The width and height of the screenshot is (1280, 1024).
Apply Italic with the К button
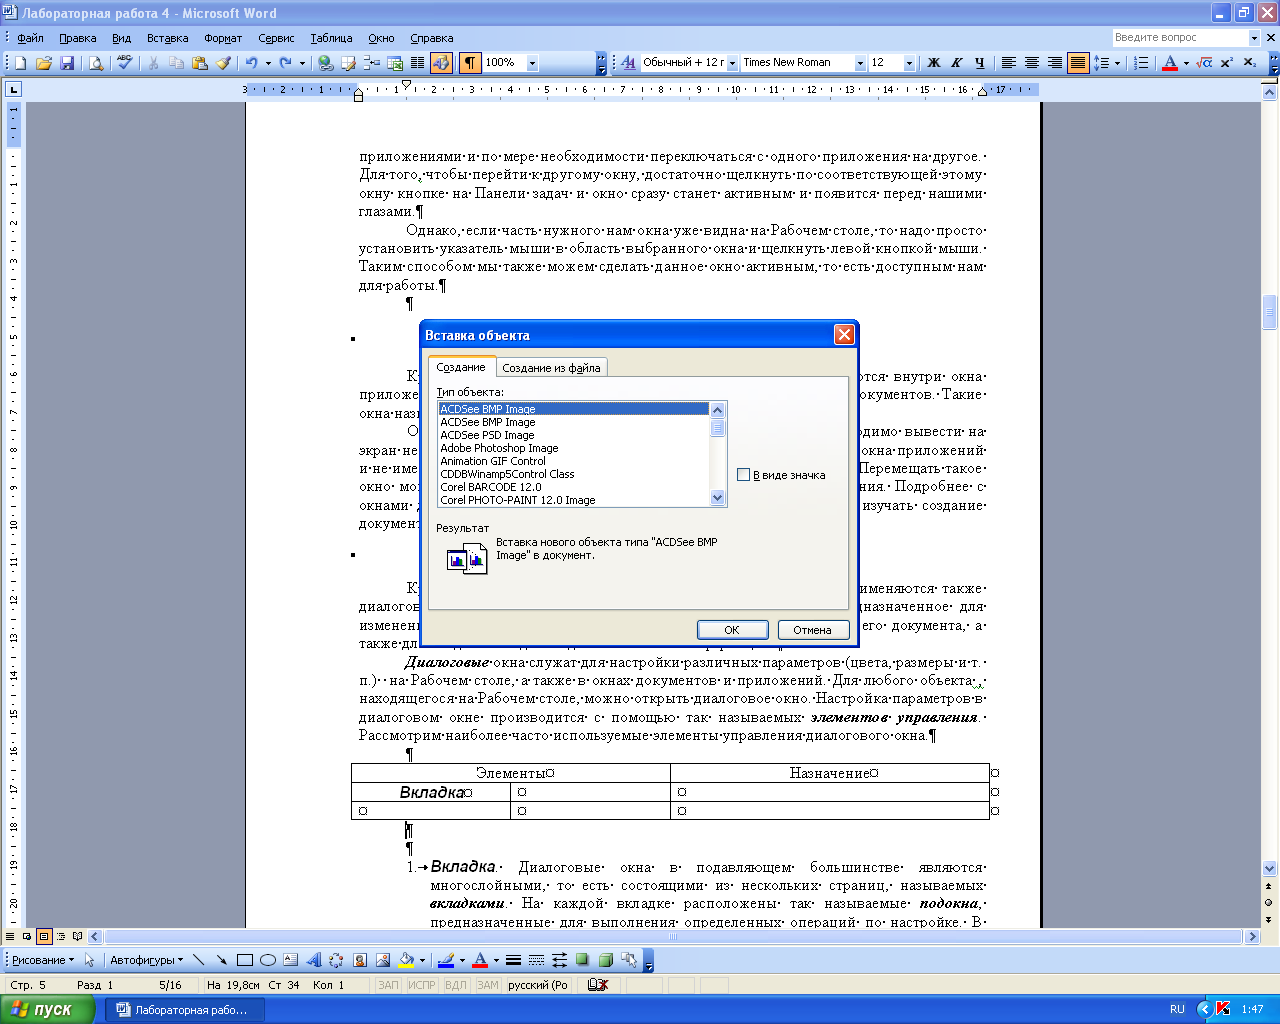click(x=957, y=63)
